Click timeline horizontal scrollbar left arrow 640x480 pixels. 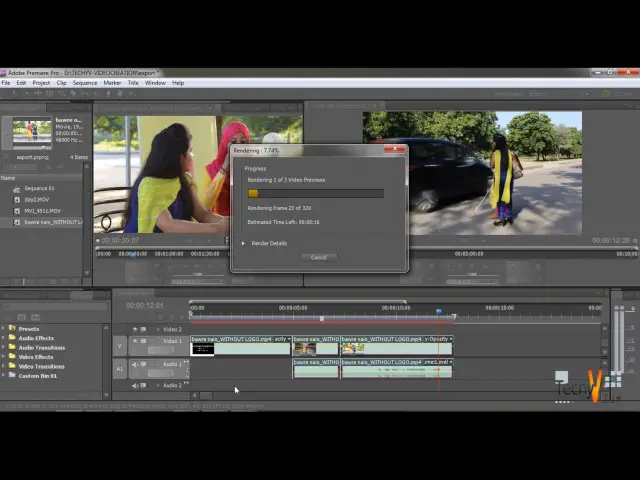[195, 395]
